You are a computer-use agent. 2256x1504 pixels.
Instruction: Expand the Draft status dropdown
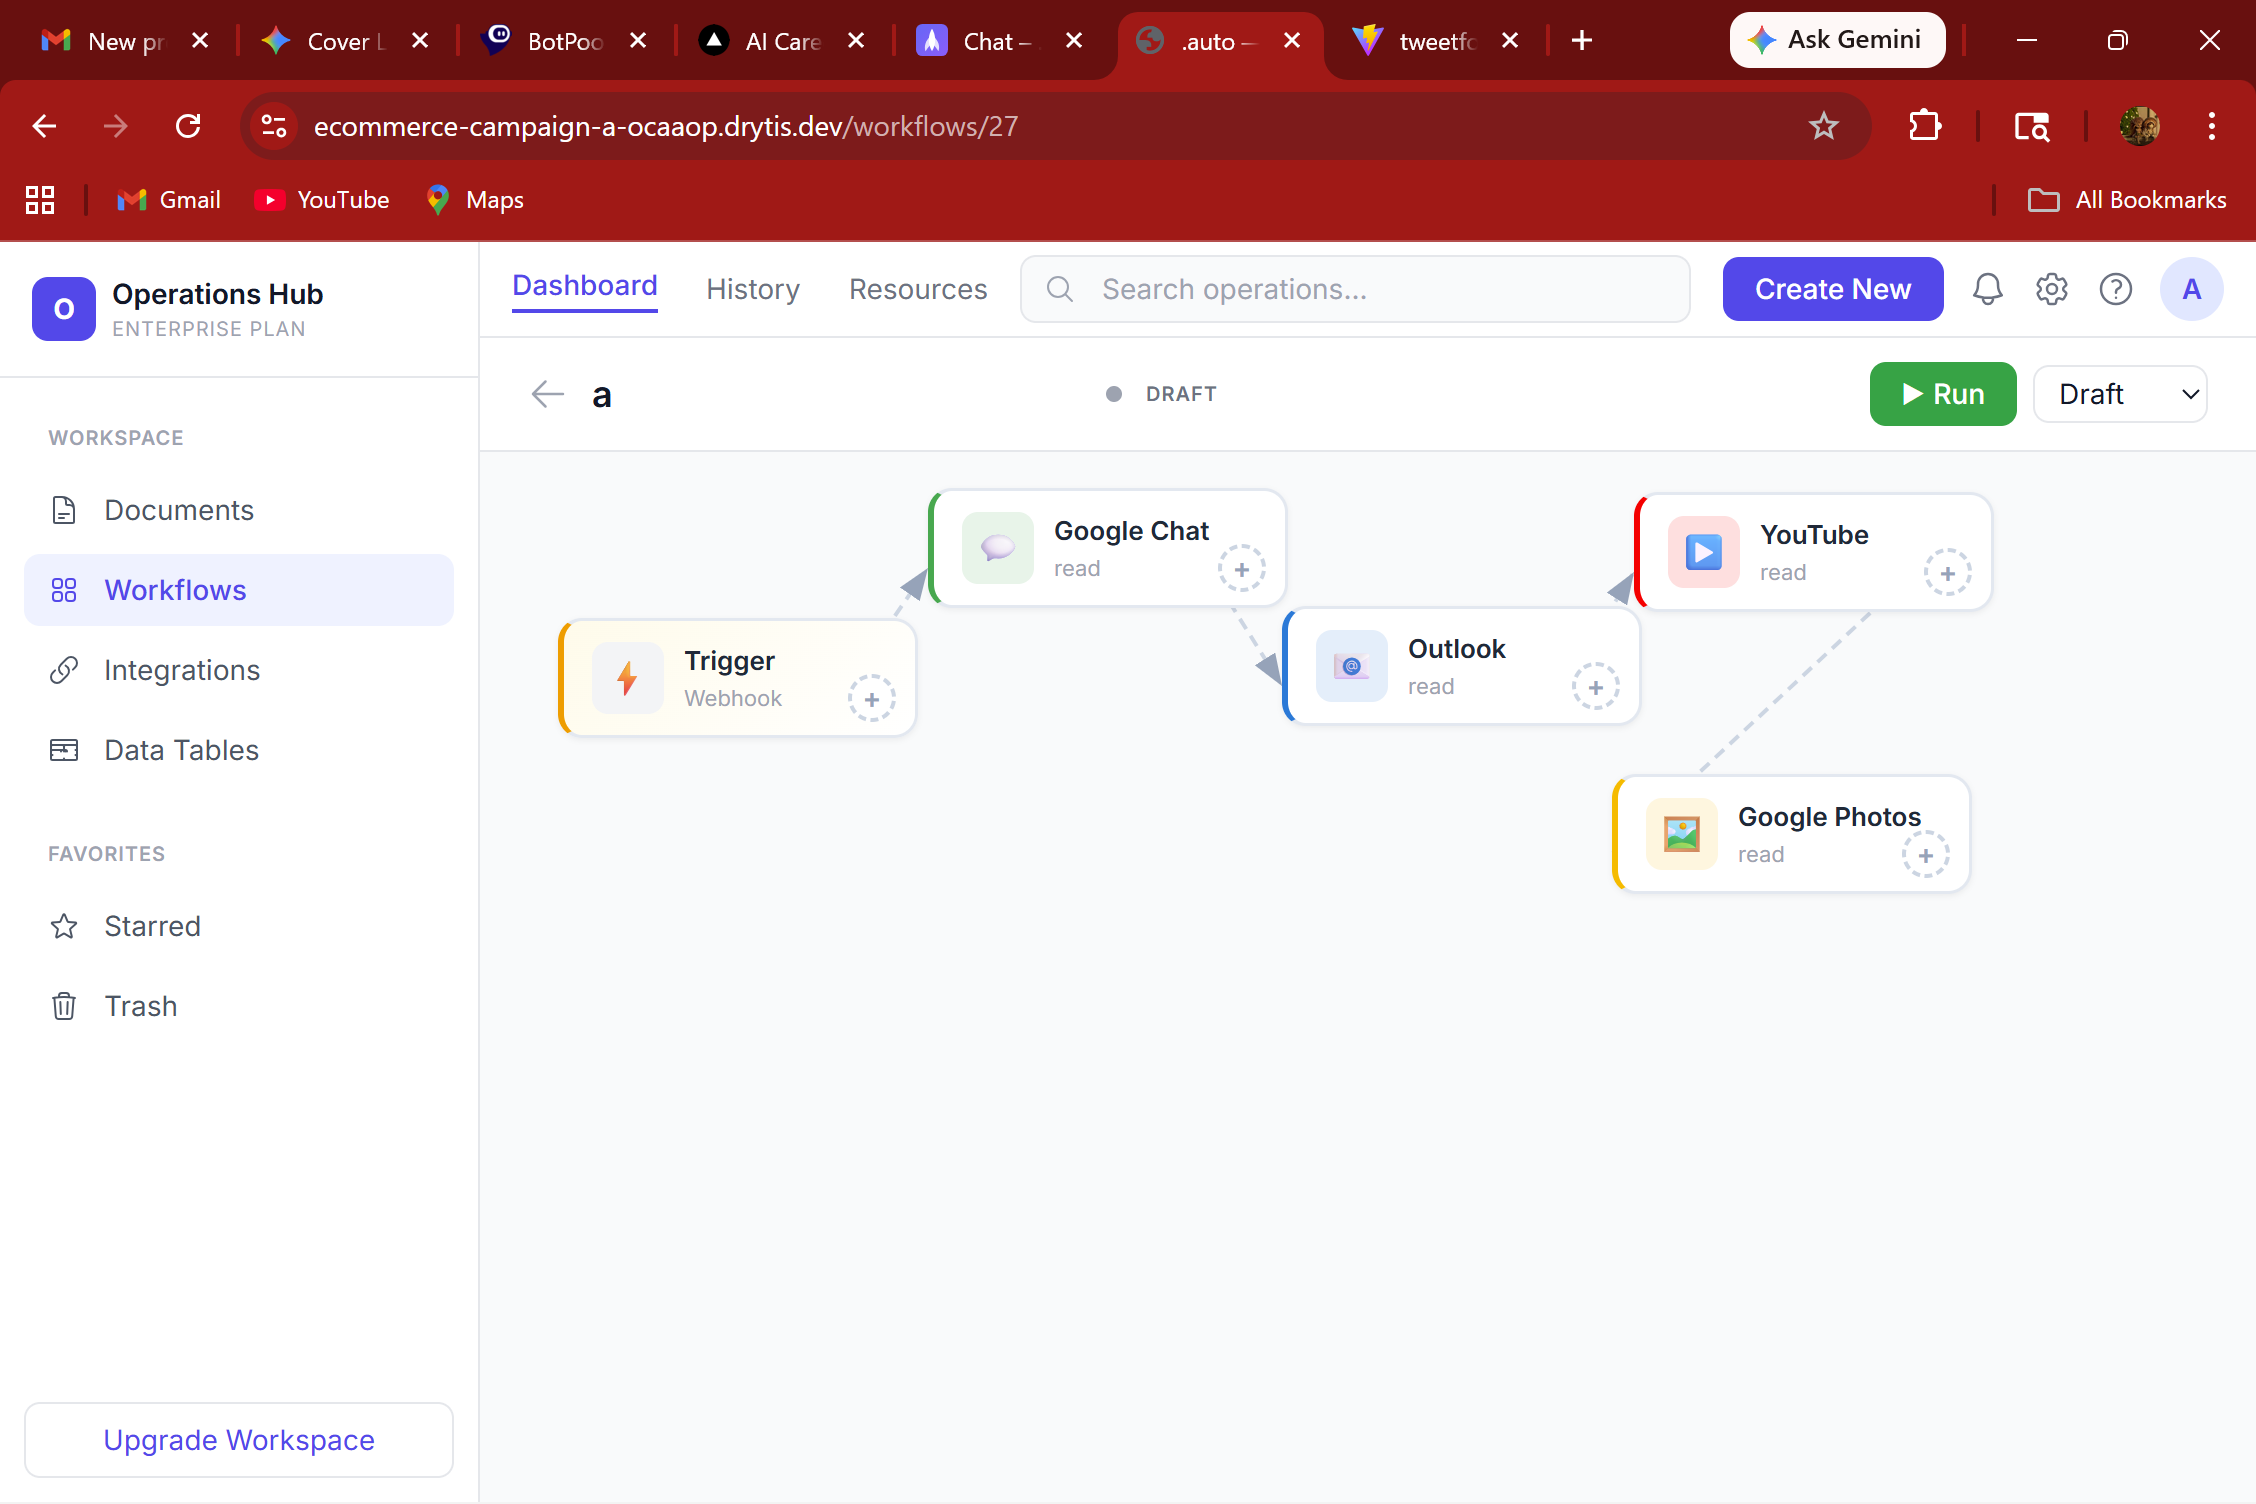[x=2120, y=394]
